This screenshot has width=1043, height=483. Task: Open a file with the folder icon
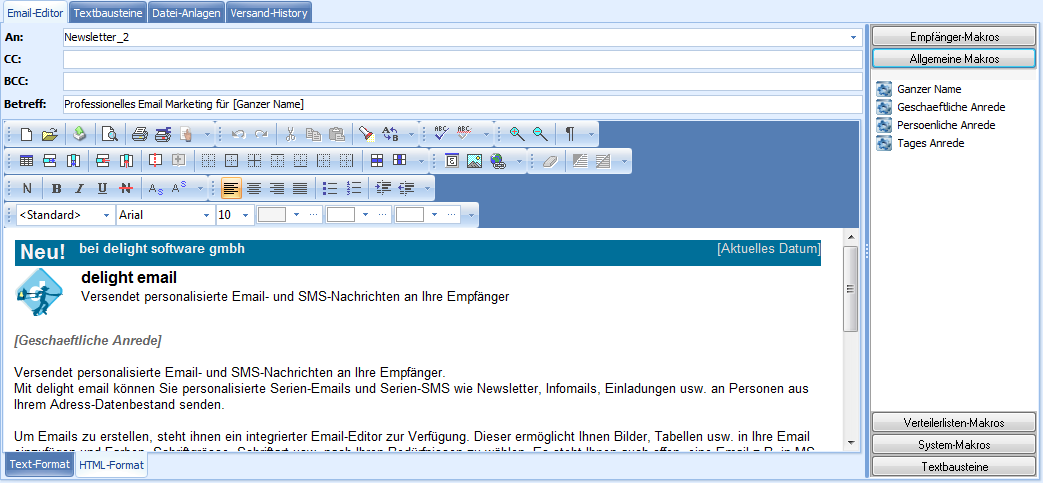pyautogui.click(x=49, y=134)
